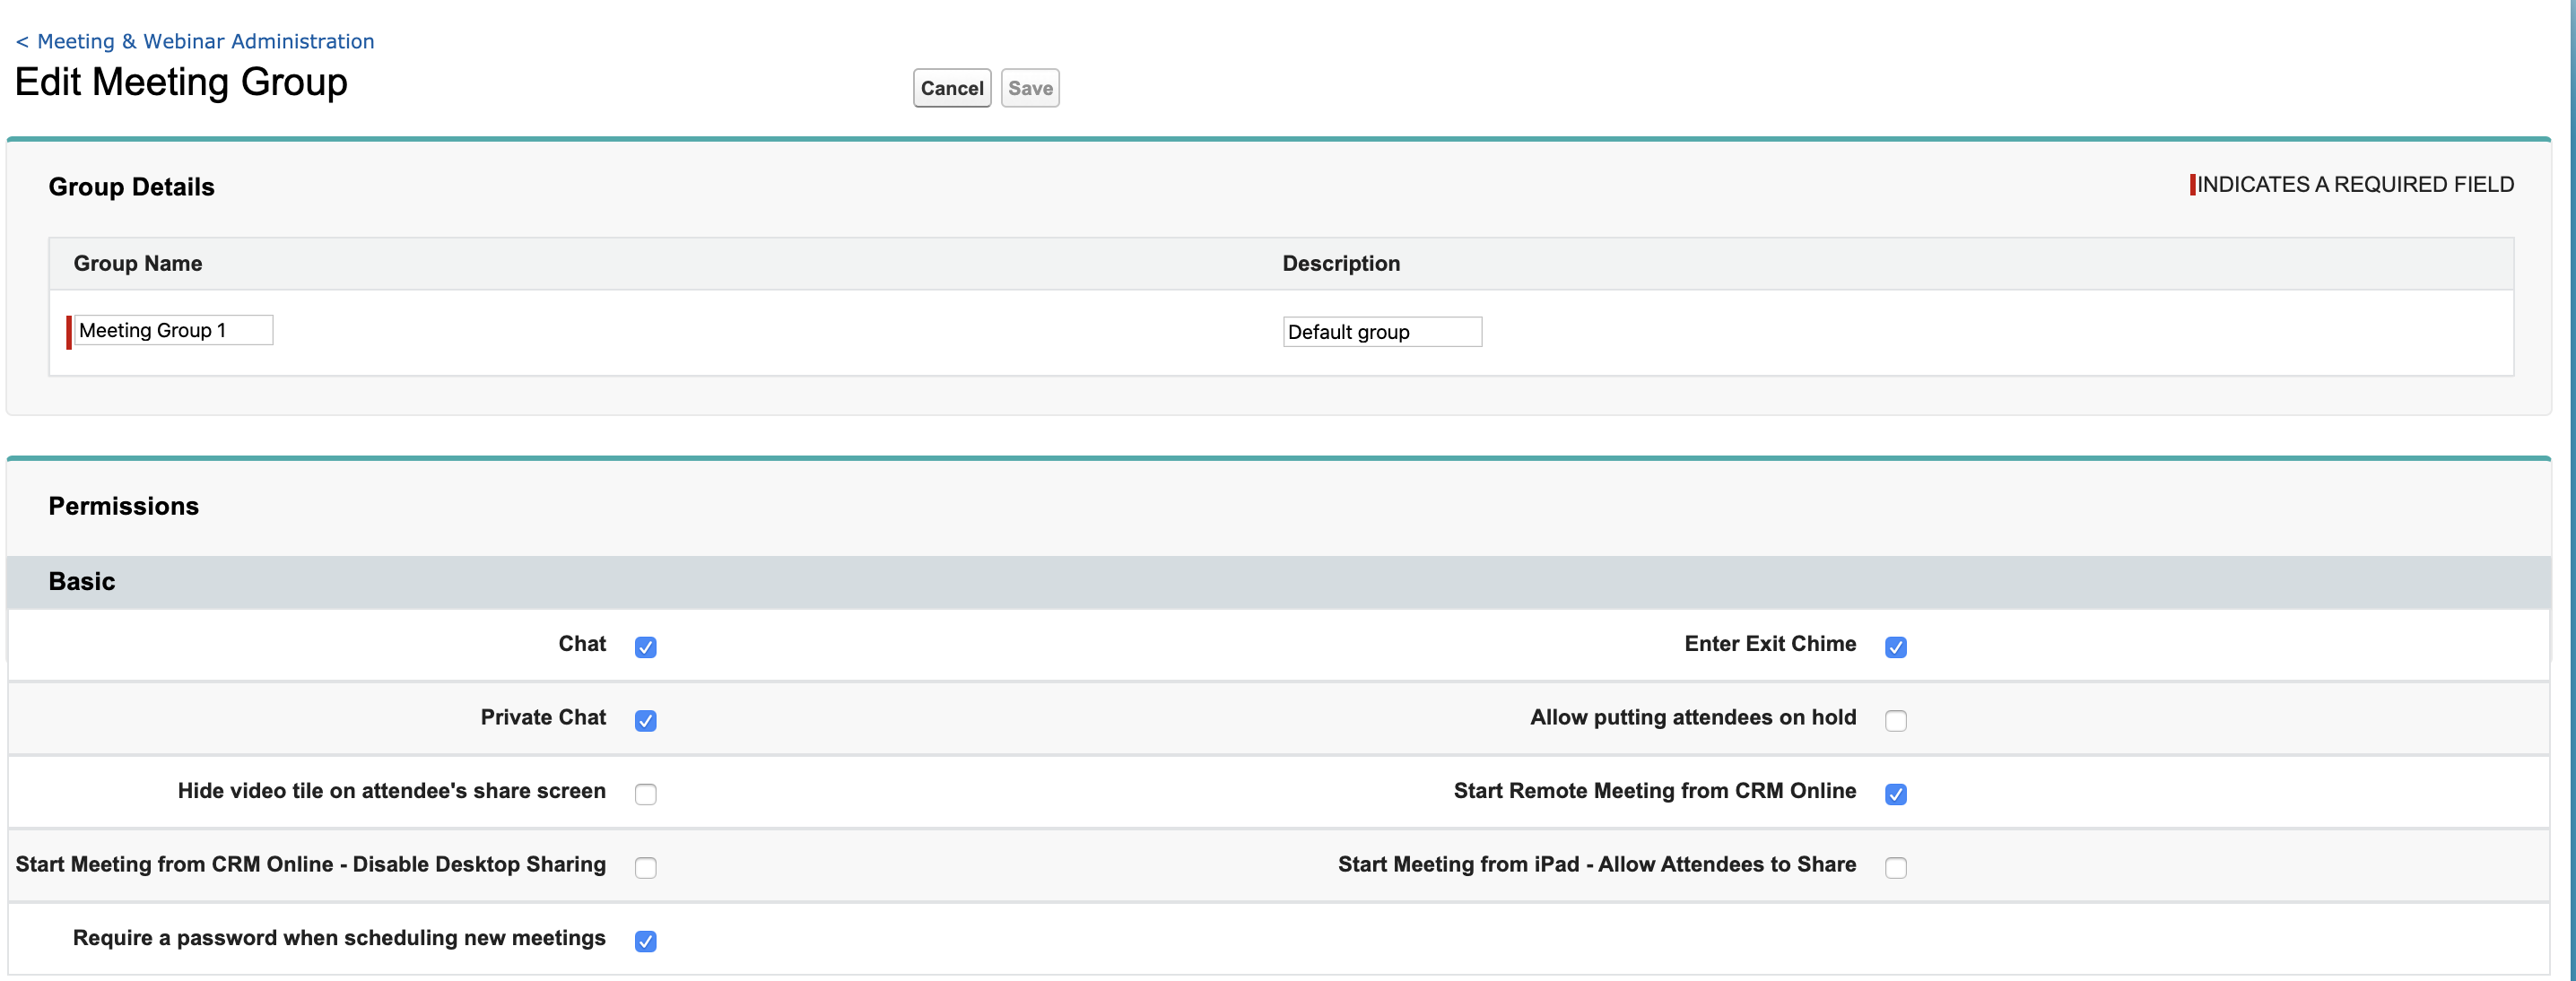The width and height of the screenshot is (2576, 981).
Task: Focus the Description input field
Action: coord(1381,332)
